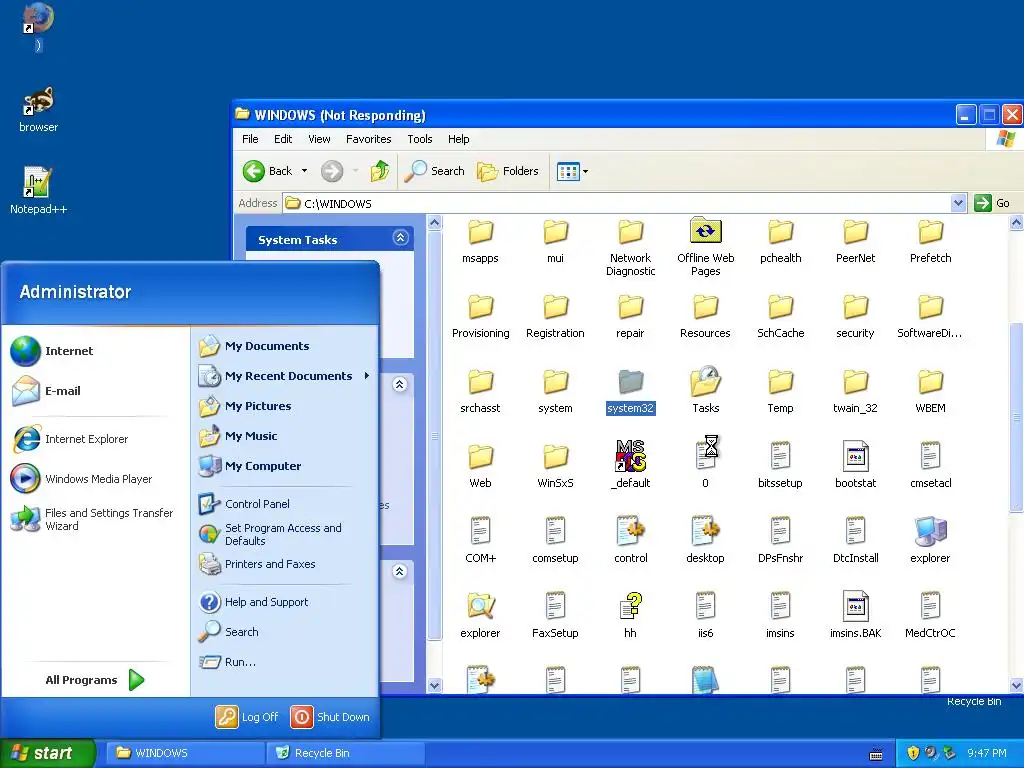Image resolution: width=1024 pixels, height=768 pixels.
Task: Open Run... from Start menu
Action: [x=227, y=662]
